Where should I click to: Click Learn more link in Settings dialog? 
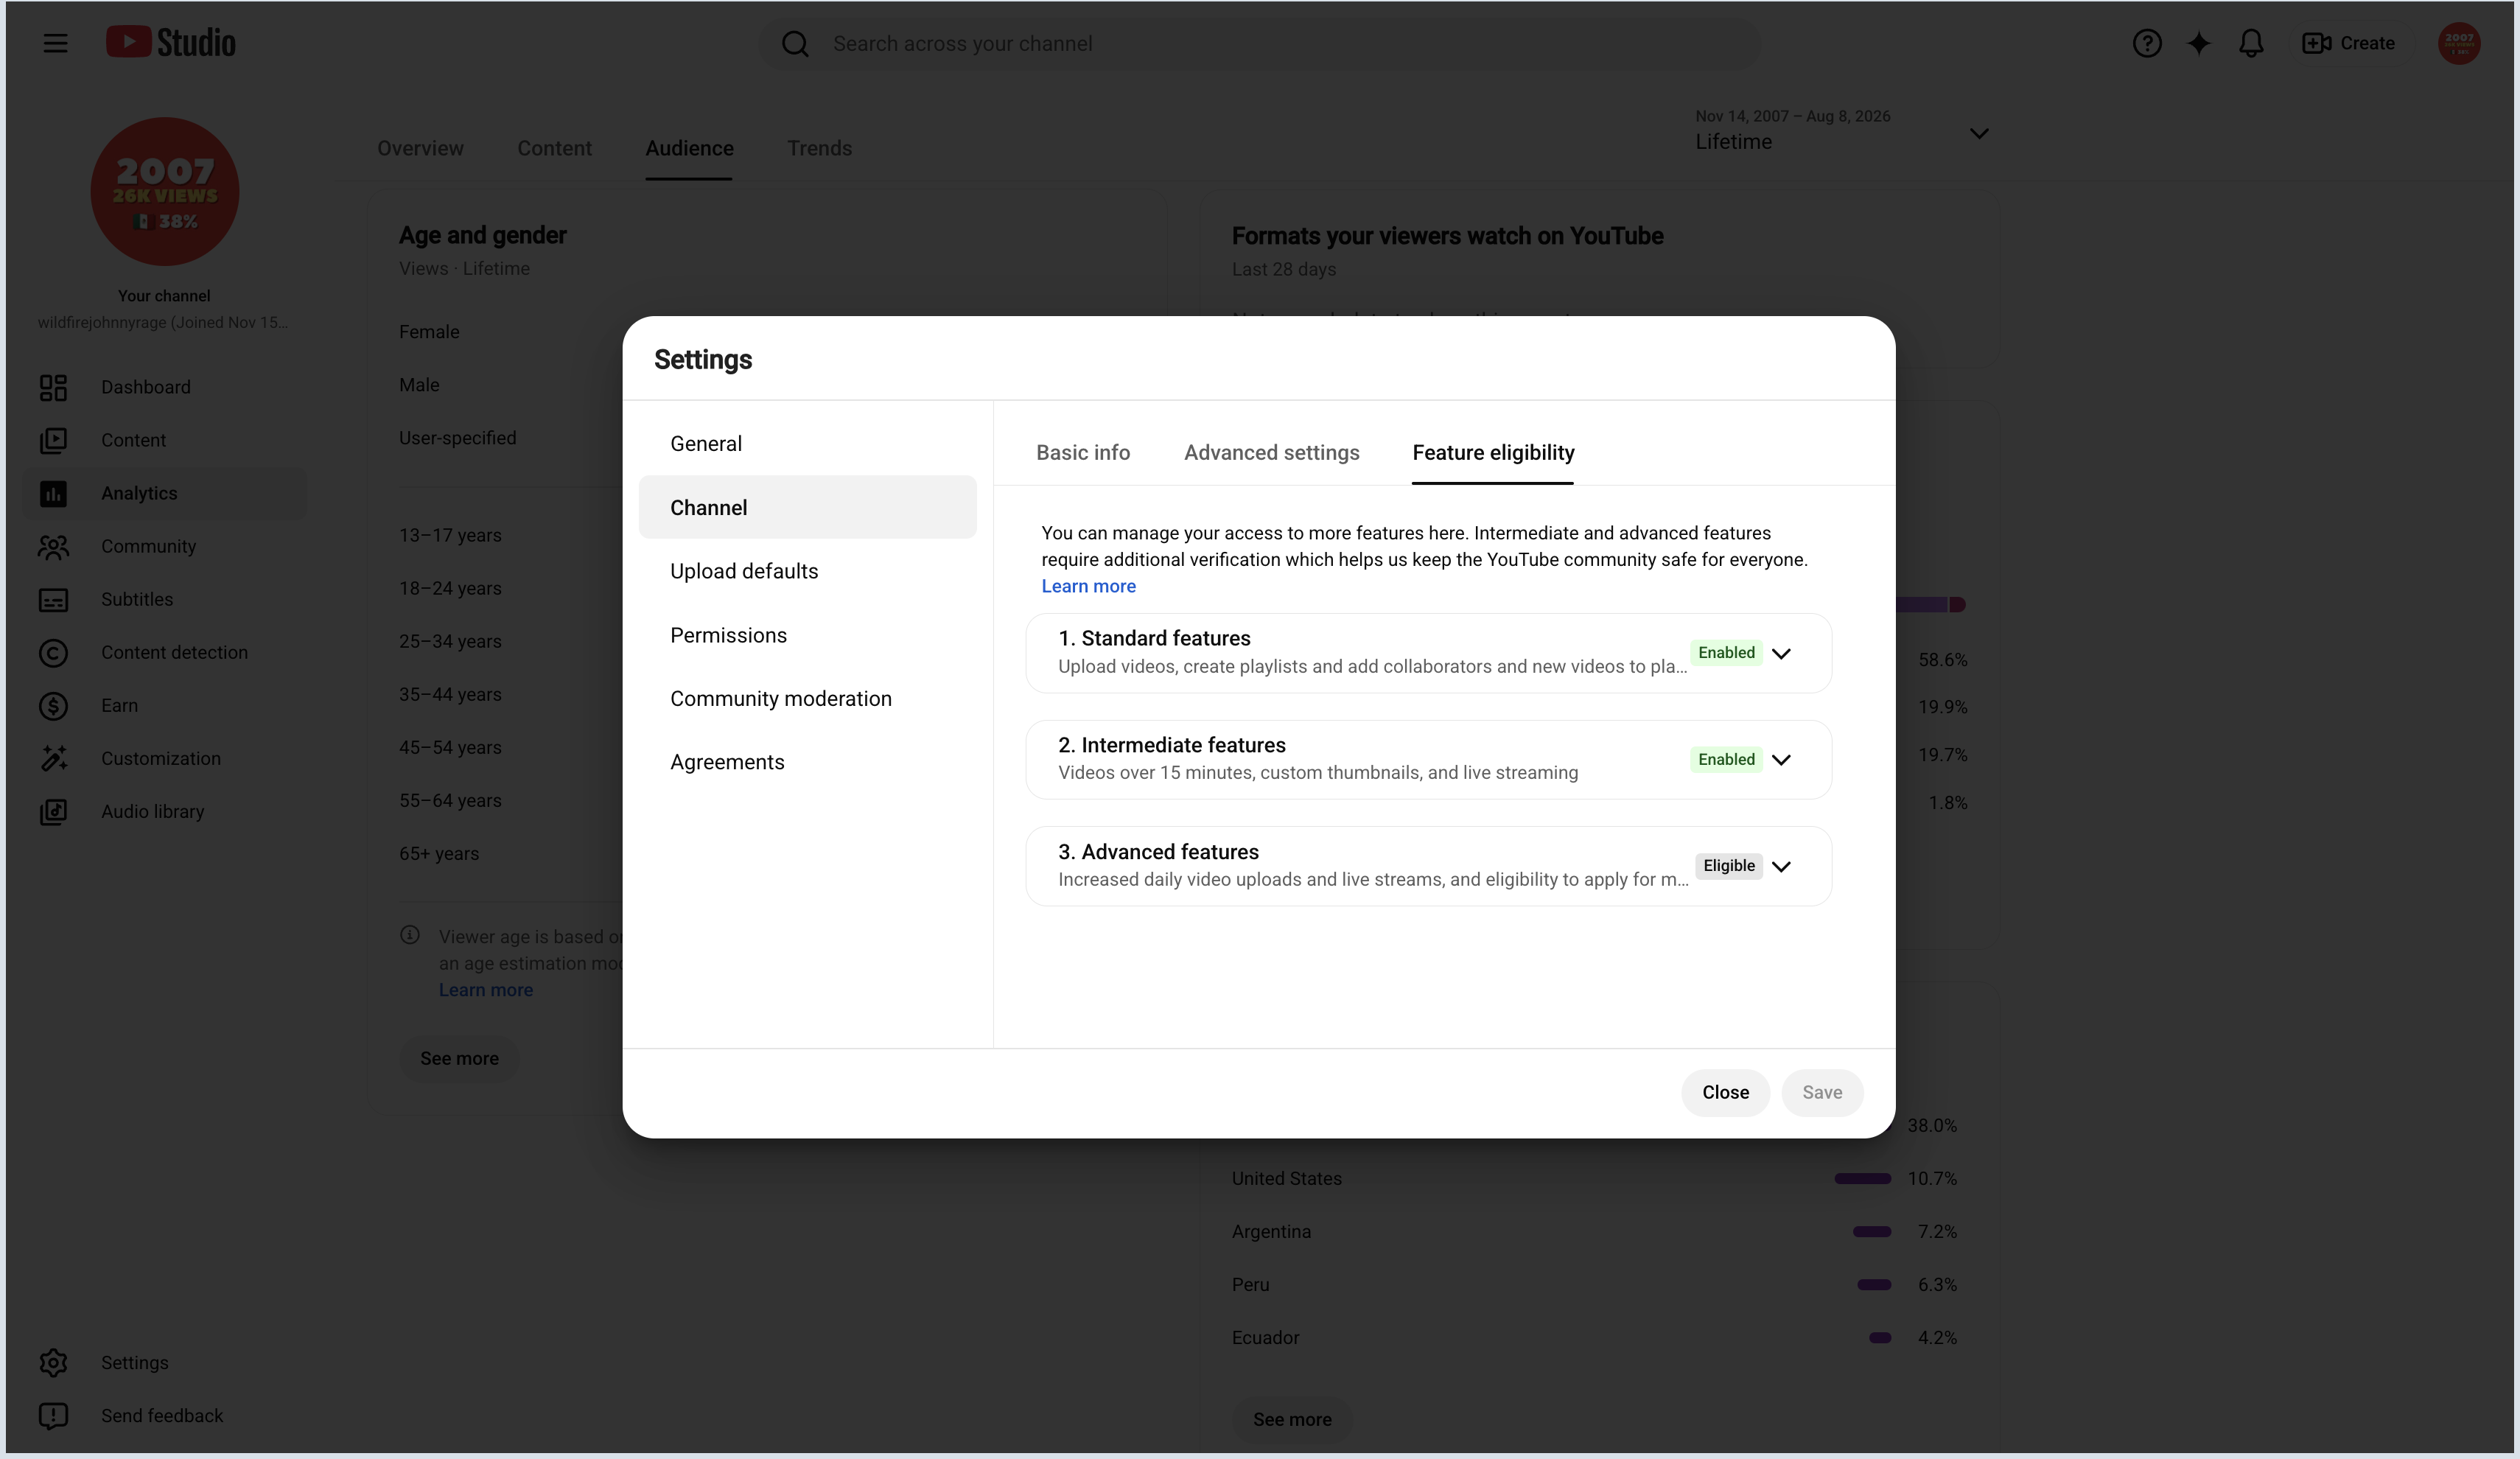click(1088, 586)
